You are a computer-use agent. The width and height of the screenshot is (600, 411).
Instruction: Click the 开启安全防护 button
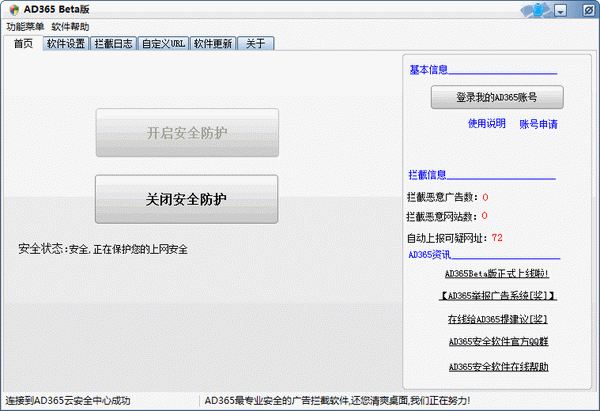(187, 133)
